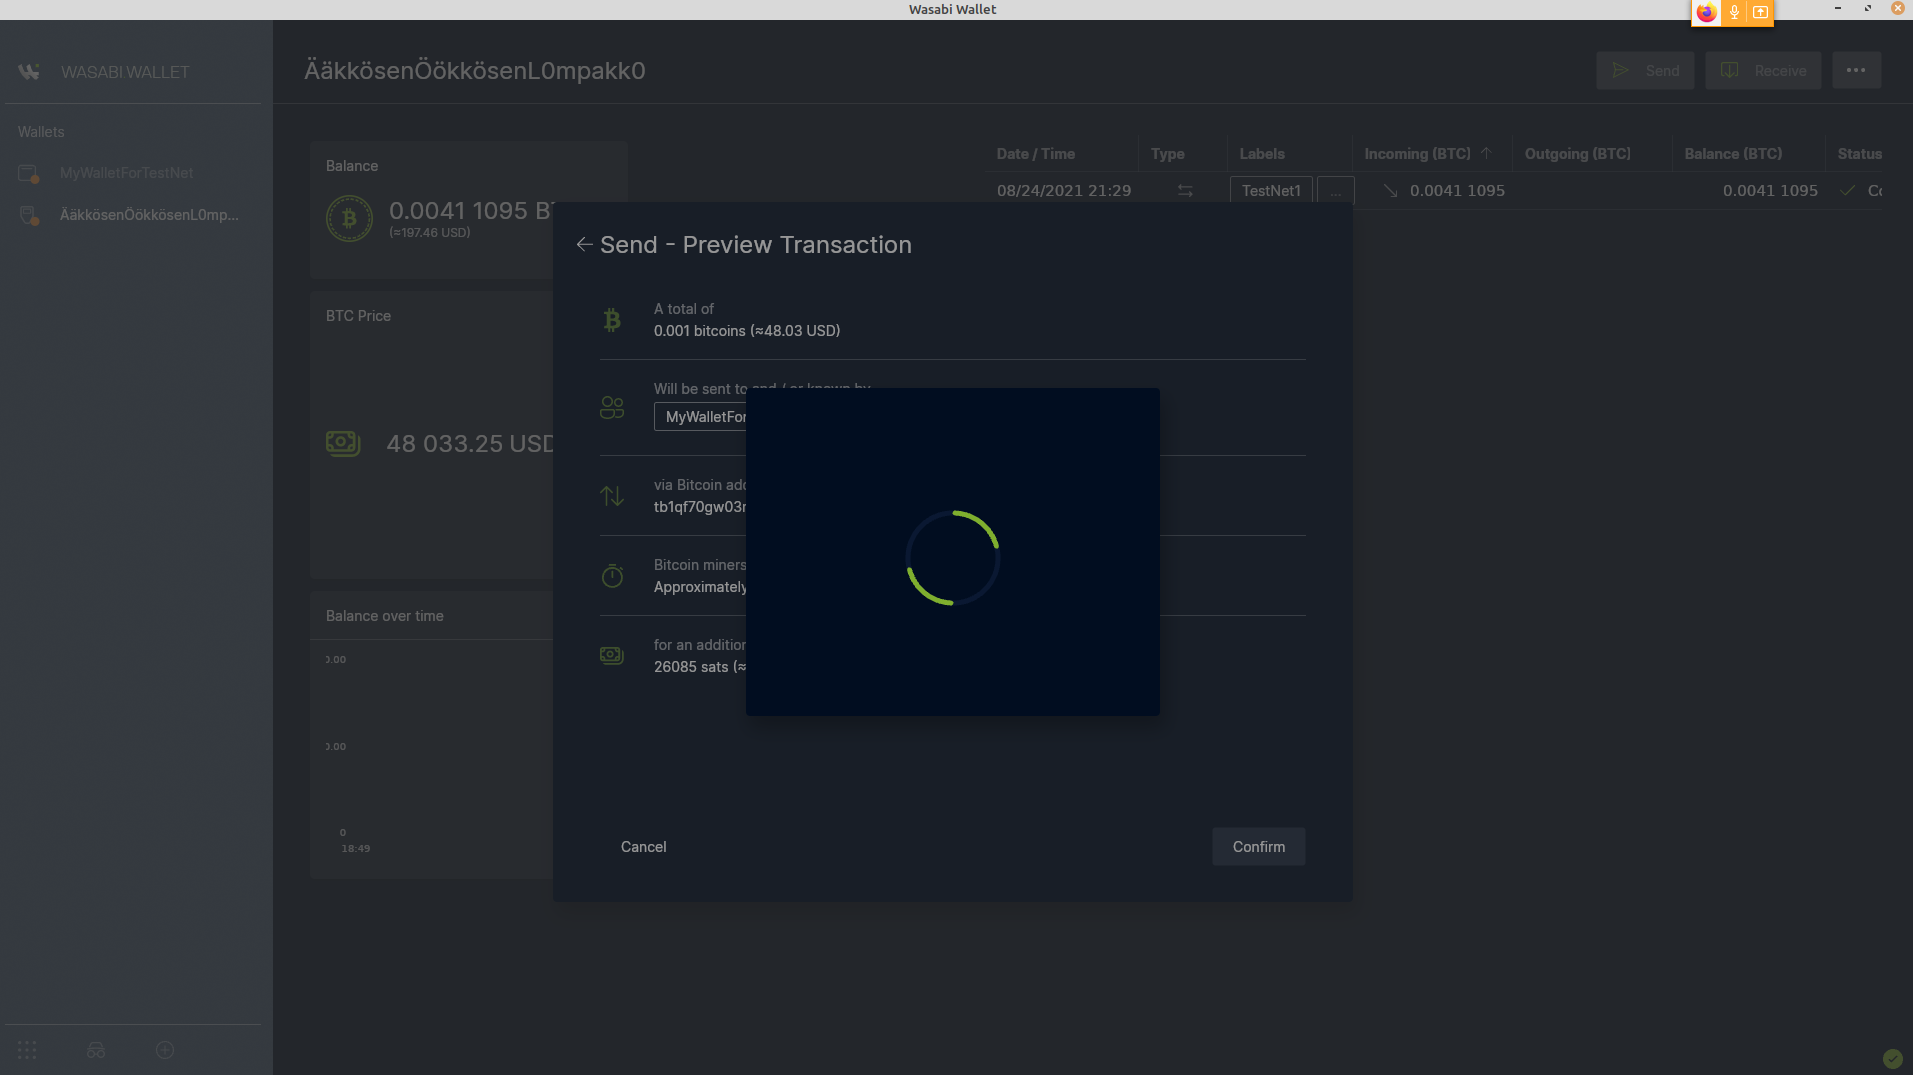Image resolution: width=1913 pixels, height=1075 pixels.
Task: Click the bitcoin icon next to total amount
Action: point(612,320)
